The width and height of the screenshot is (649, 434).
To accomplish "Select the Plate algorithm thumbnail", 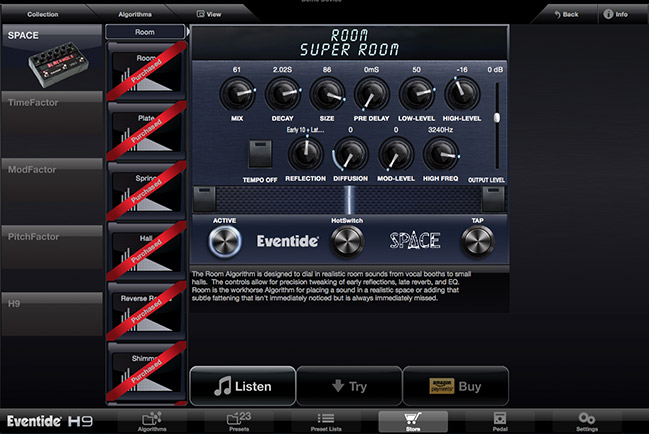I will click(x=147, y=132).
